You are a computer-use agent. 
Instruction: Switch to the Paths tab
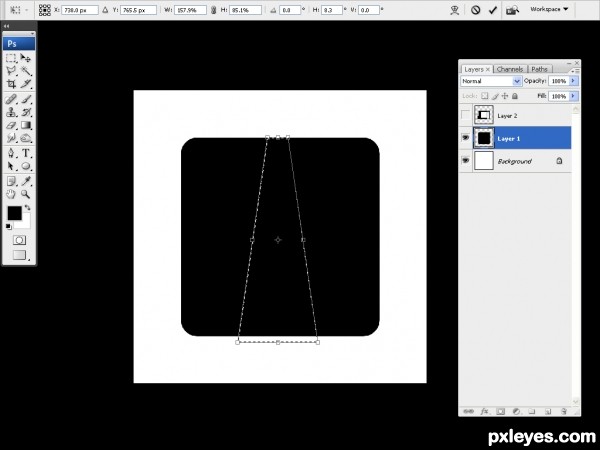click(x=540, y=69)
